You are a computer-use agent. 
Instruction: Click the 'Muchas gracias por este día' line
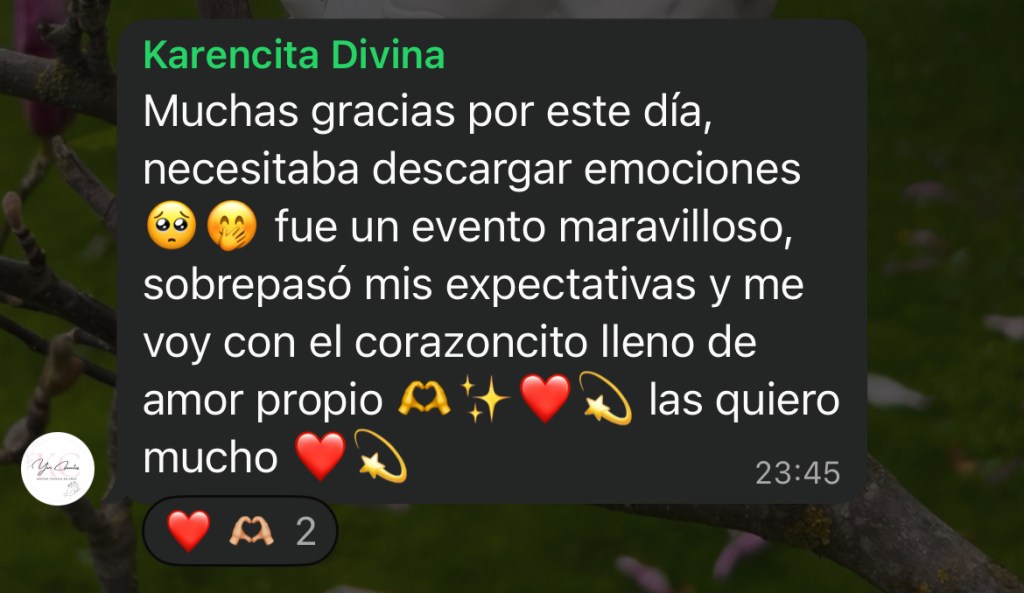point(427,112)
